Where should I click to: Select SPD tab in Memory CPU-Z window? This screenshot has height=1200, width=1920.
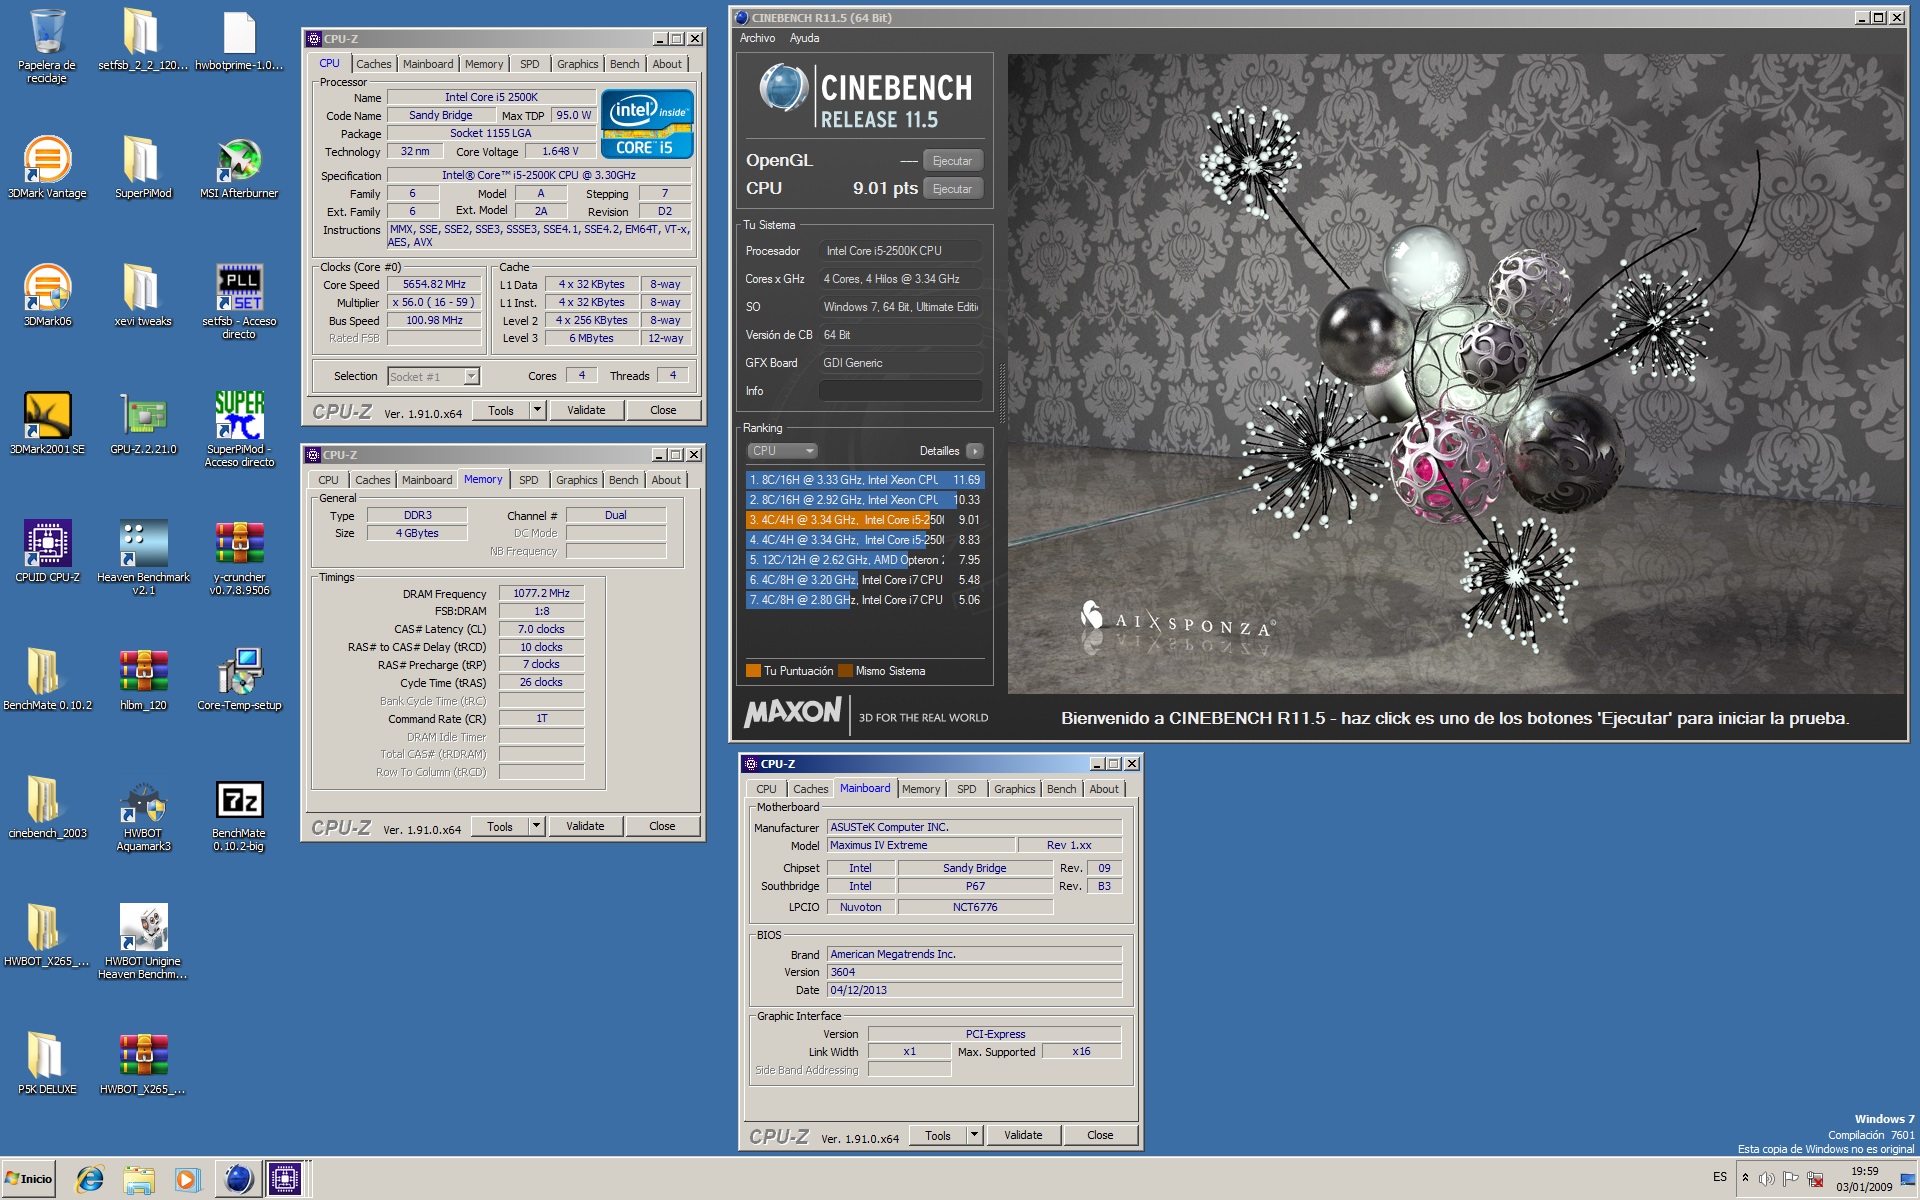click(x=528, y=480)
